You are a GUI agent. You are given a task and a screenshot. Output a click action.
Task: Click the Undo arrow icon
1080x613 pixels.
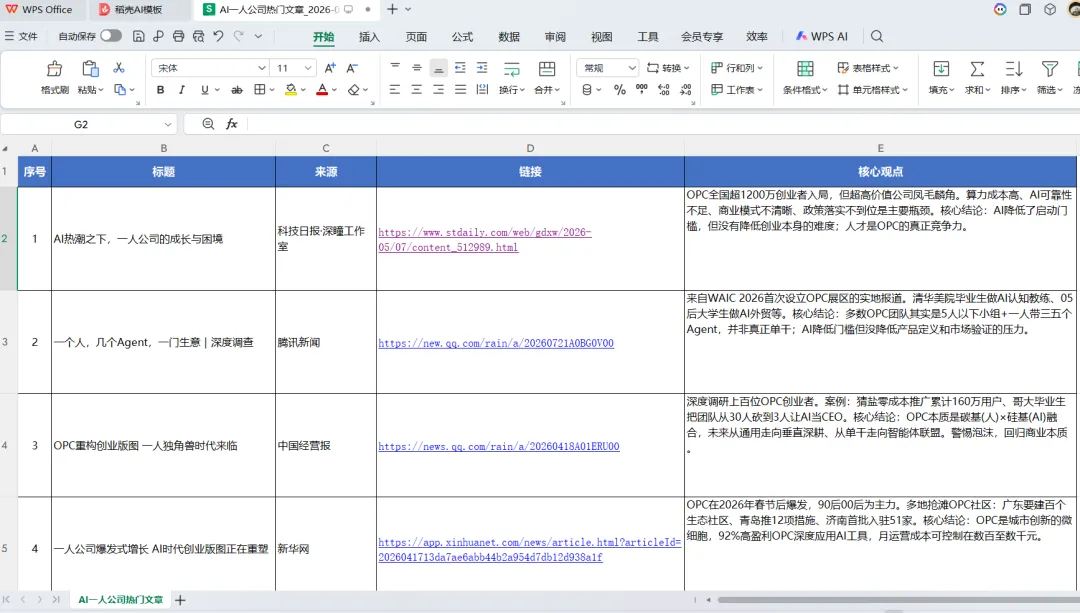pos(218,36)
